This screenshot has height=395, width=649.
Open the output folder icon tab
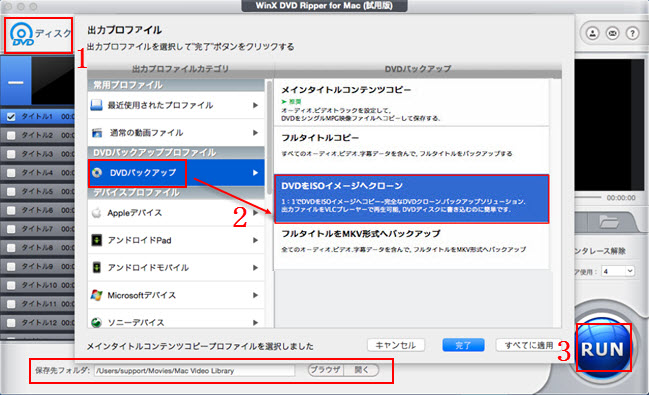coord(608,222)
